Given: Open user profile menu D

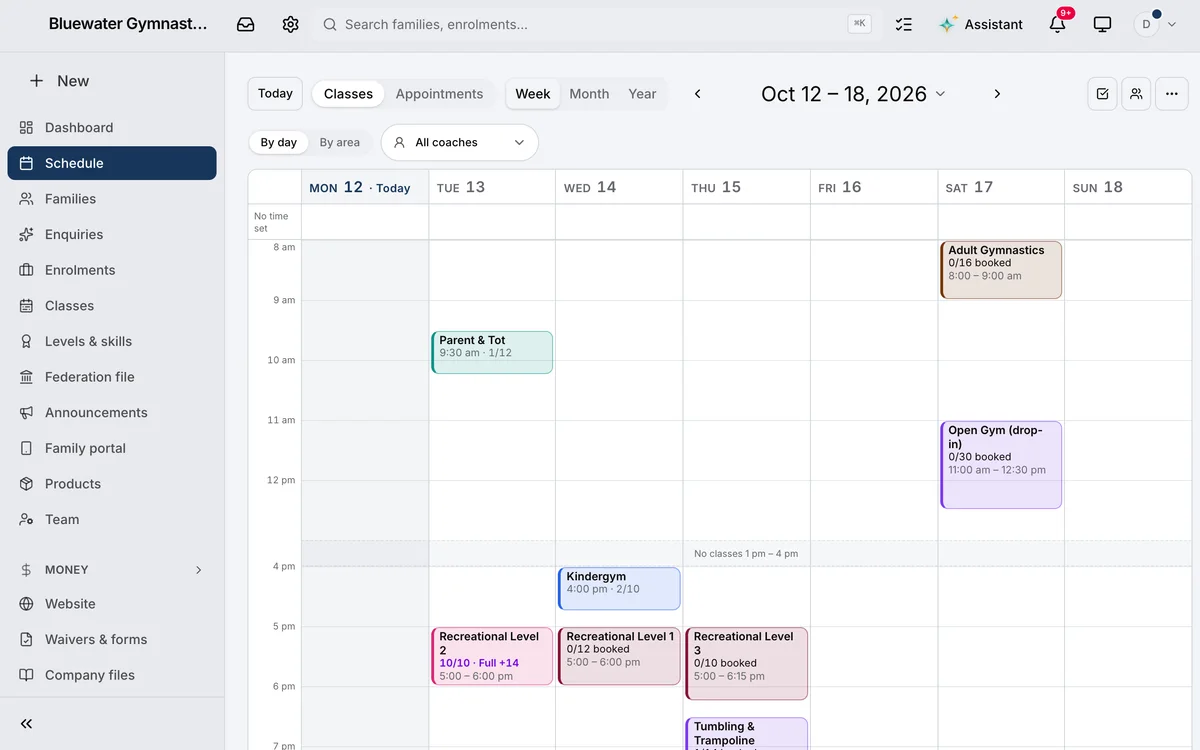Looking at the screenshot, I should coord(1154,24).
